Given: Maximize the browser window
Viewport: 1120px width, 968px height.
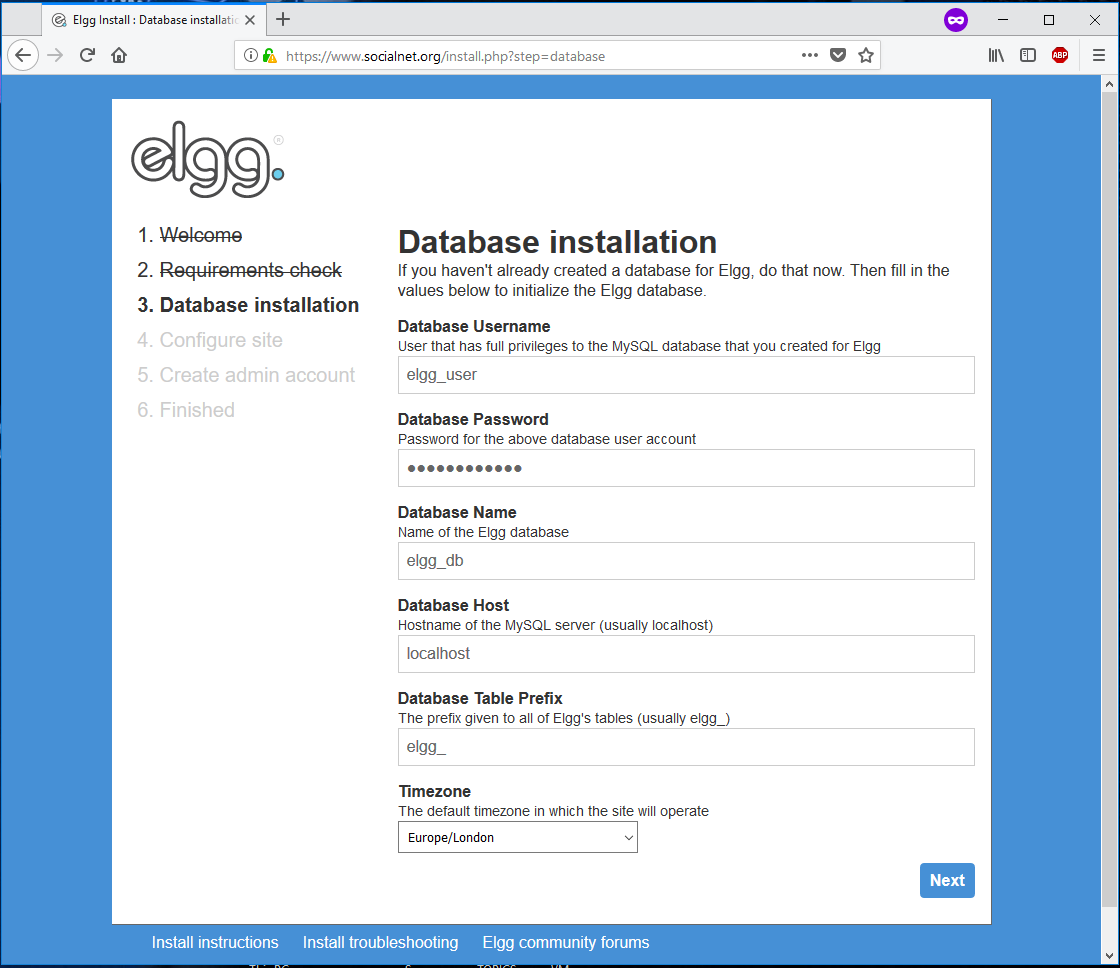Looking at the screenshot, I should (x=1049, y=20).
